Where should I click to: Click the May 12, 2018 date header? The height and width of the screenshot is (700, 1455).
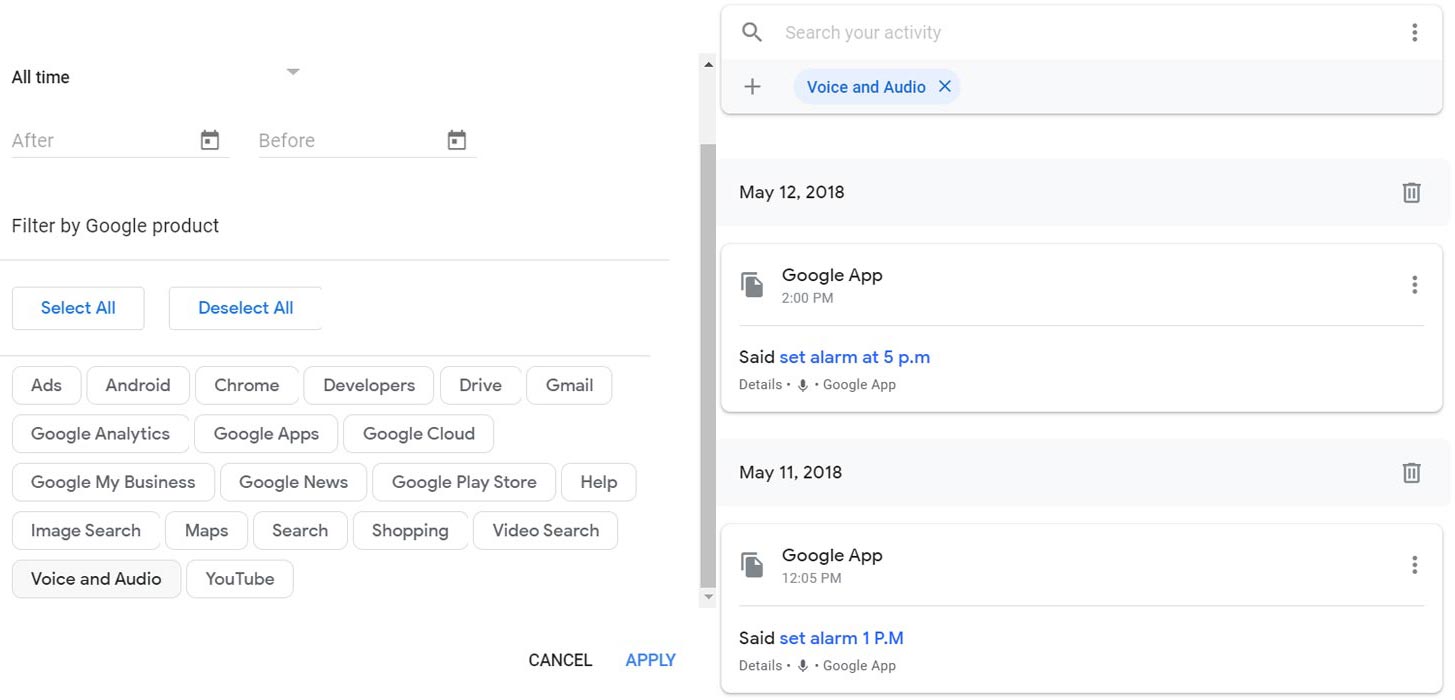pos(792,192)
